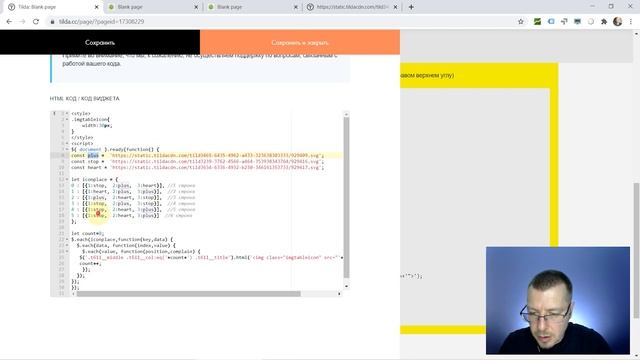Image resolution: width=640 pixels, height=360 pixels.
Task: Open the blue square extension icon
Action: coord(551,22)
